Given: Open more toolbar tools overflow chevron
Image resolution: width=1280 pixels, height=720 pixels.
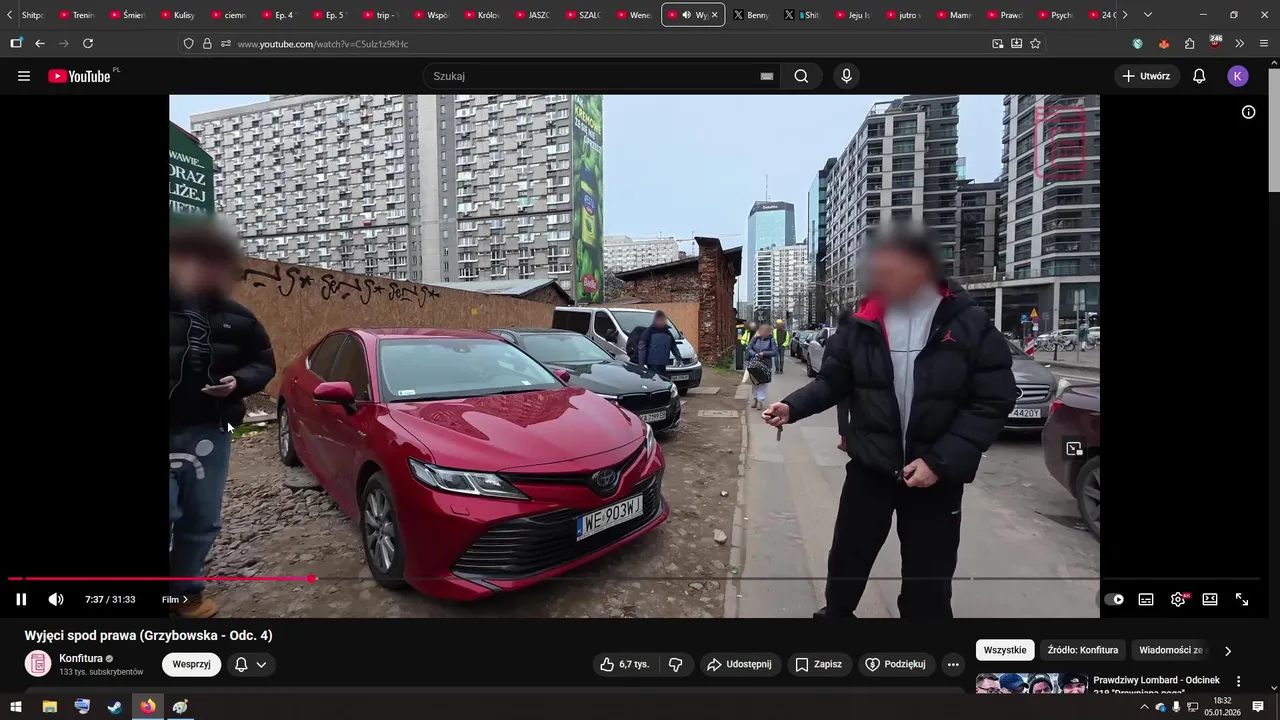Looking at the screenshot, I should click(x=1240, y=43).
